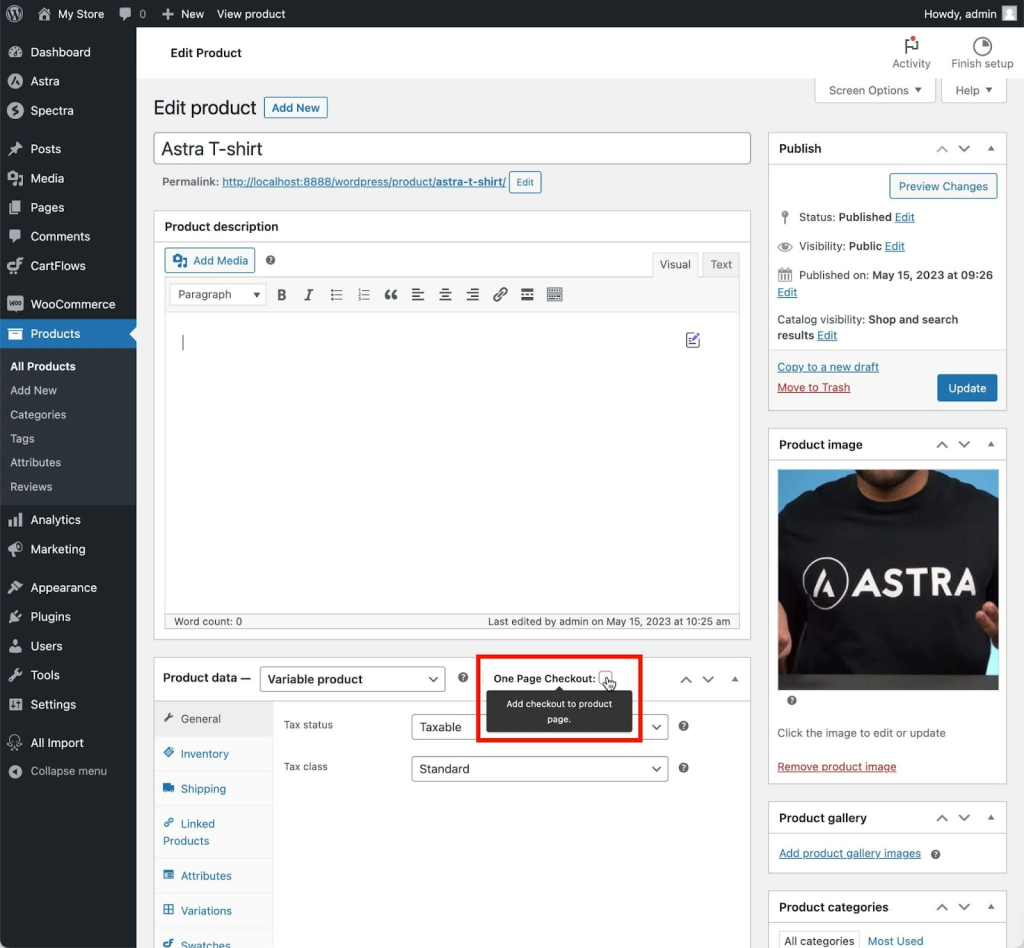Click the Astra T-shirt title field

452,148
